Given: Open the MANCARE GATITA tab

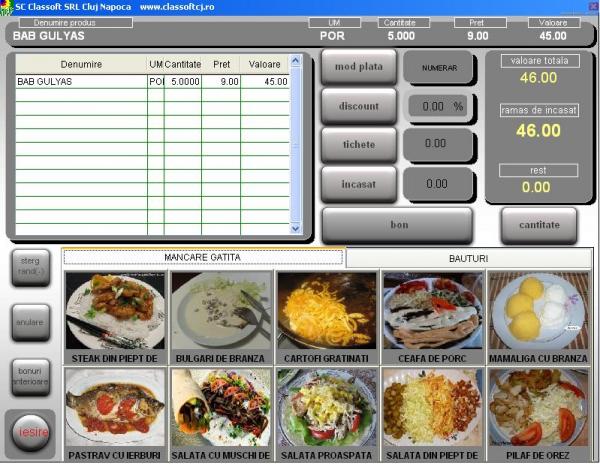Looking at the screenshot, I should pos(203,258).
